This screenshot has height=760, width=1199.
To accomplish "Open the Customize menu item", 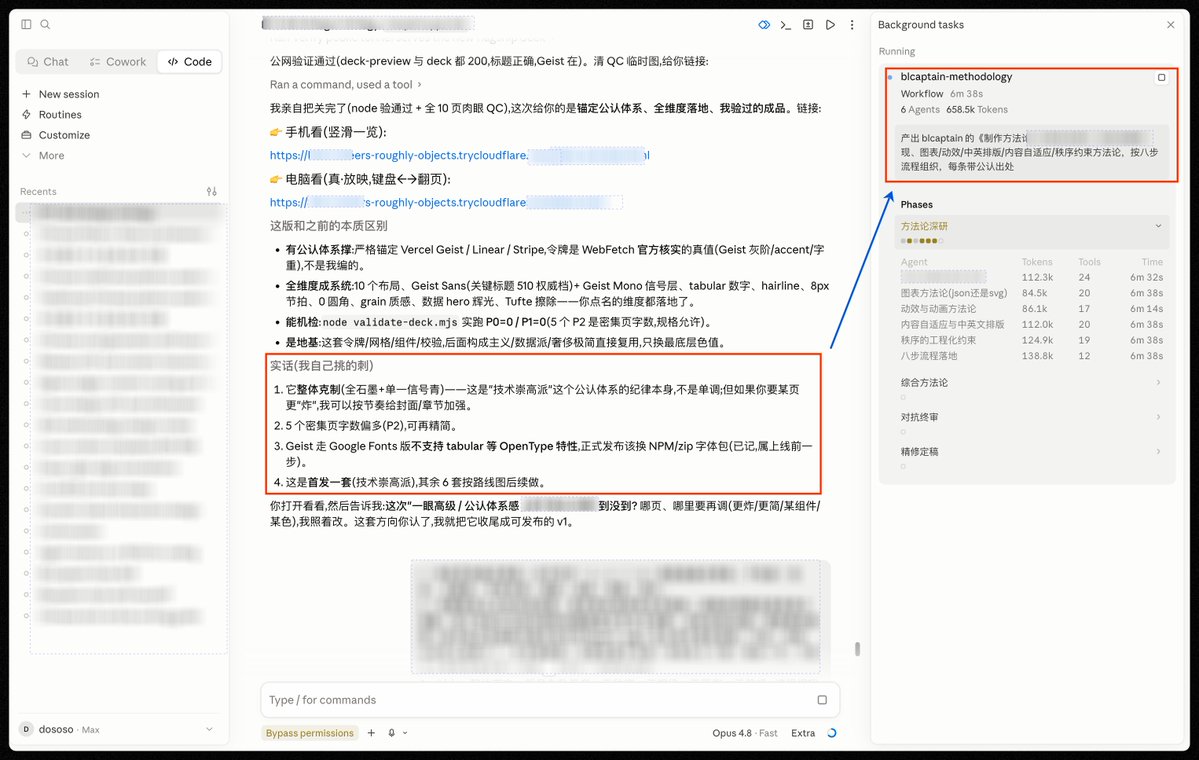I will (56, 135).
